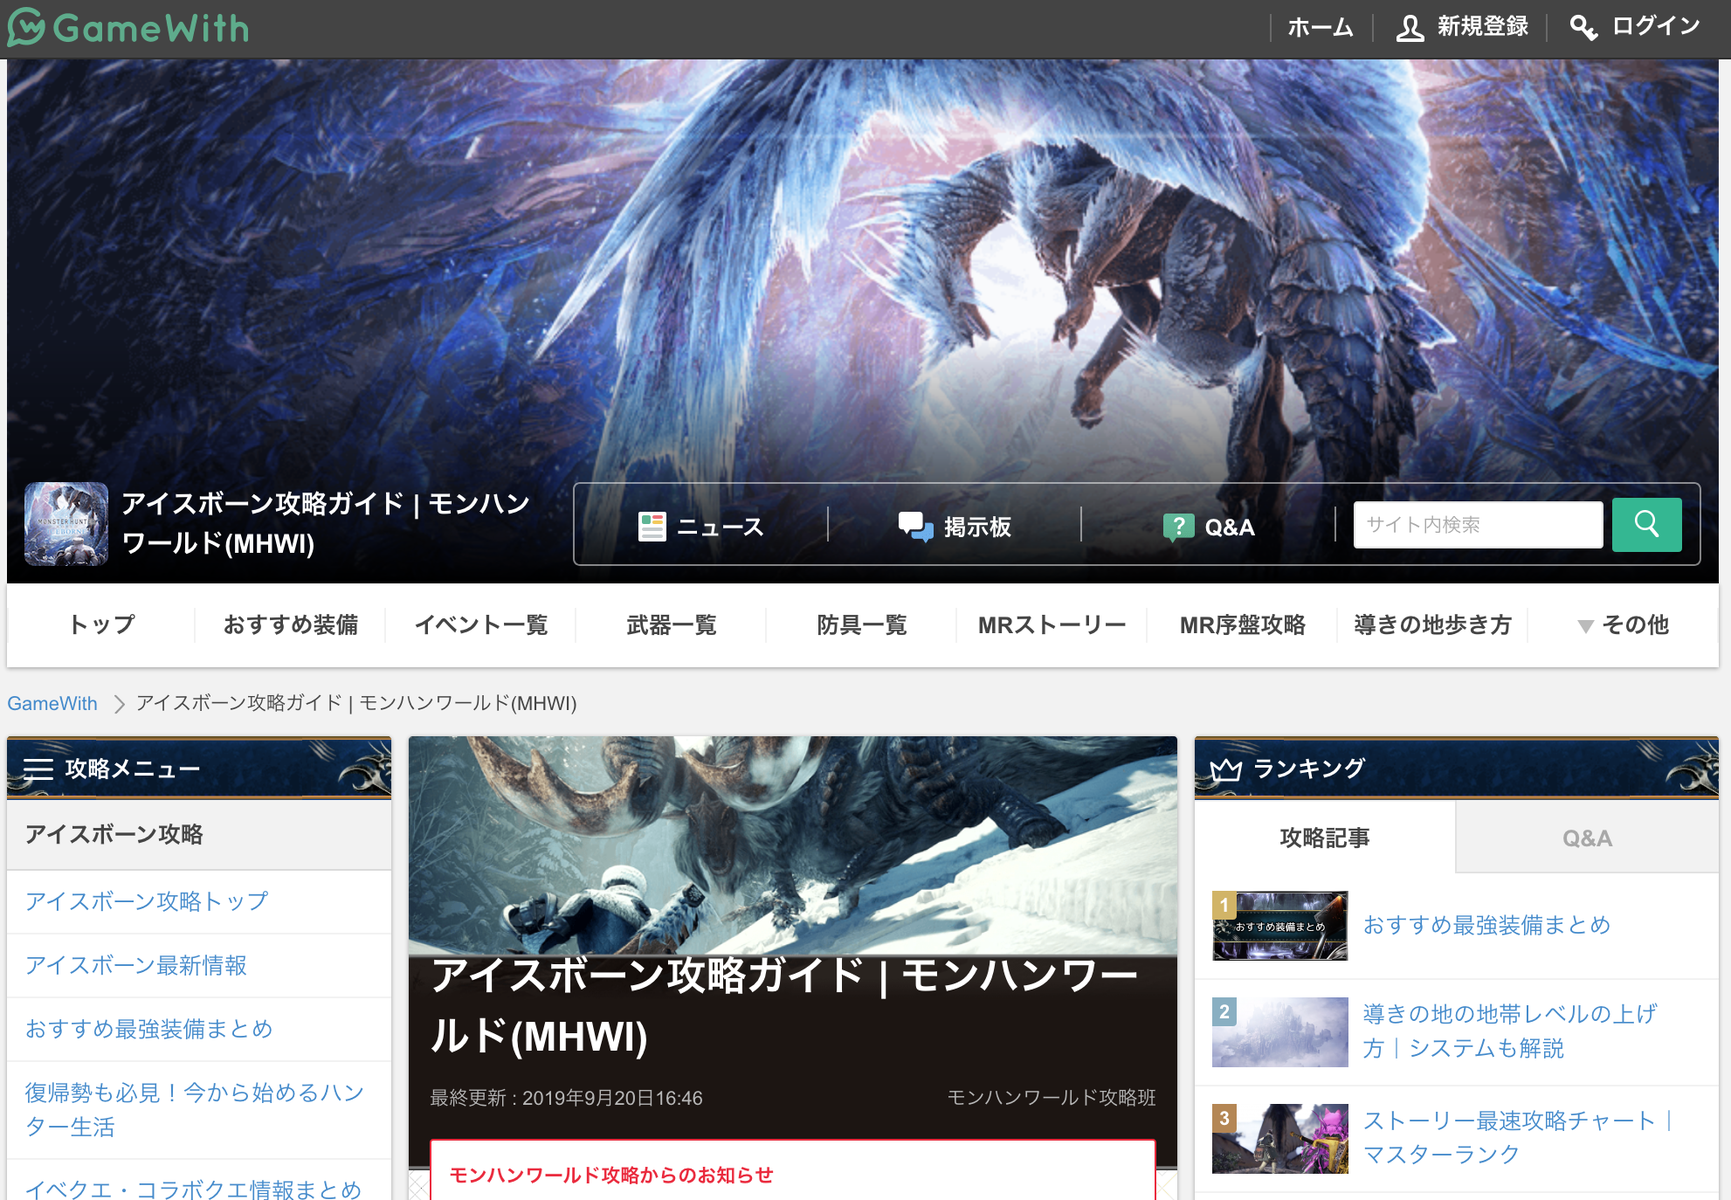Select the MRストーリー navigation tab

click(x=1052, y=625)
